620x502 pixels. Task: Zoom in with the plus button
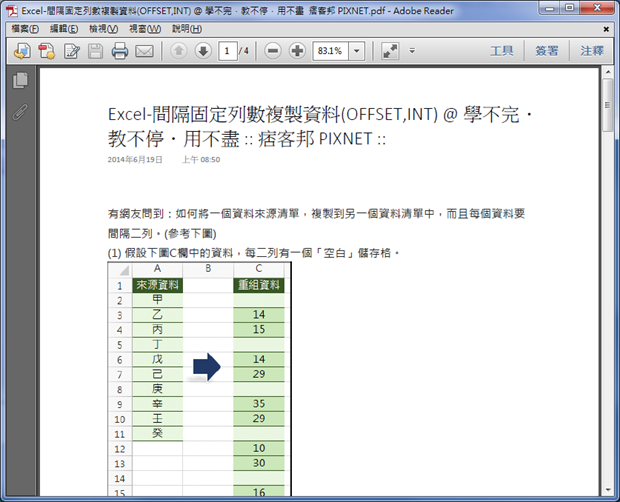pyautogui.click(x=297, y=51)
